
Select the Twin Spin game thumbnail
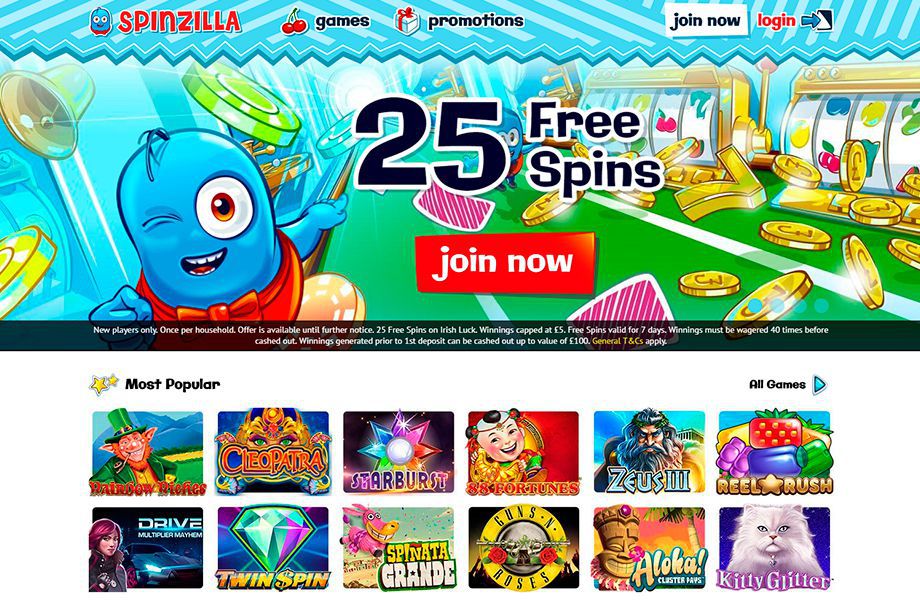273,548
